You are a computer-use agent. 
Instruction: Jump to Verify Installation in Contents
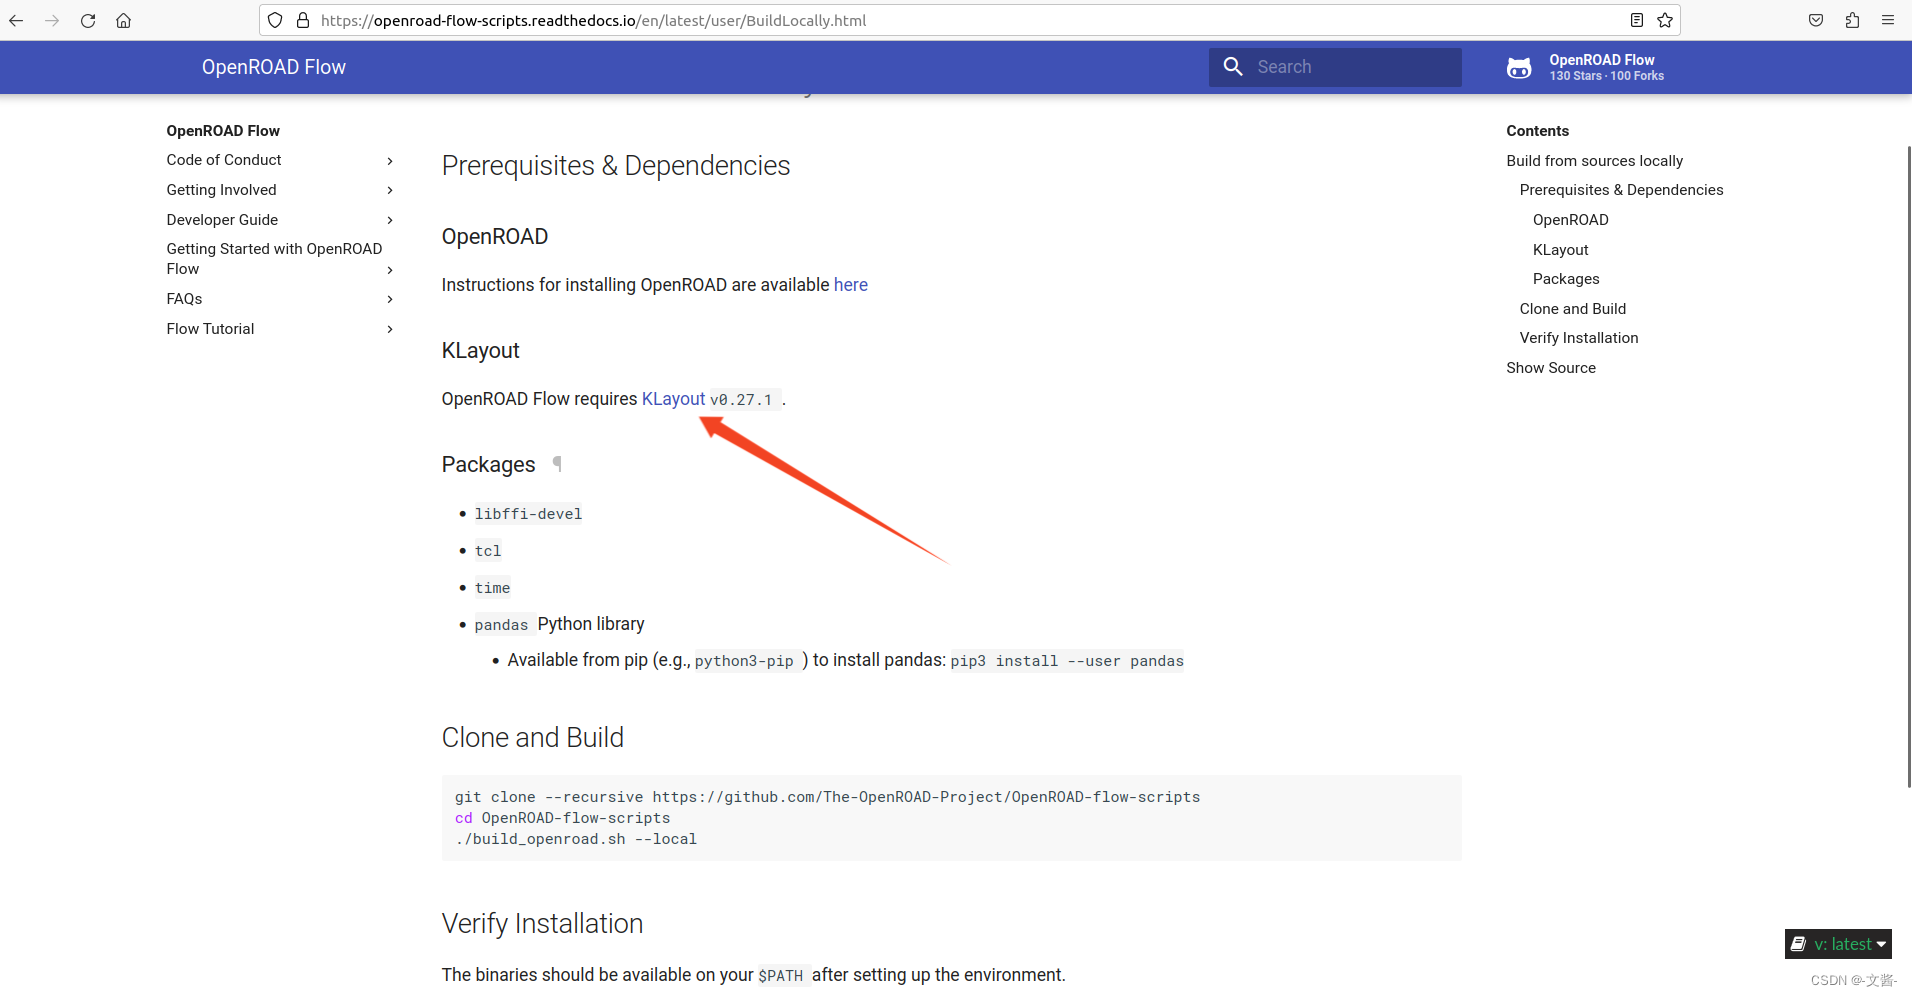1579,338
